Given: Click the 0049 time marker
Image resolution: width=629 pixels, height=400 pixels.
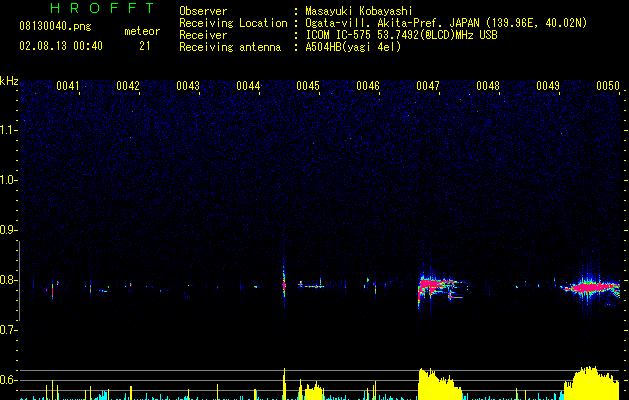Looking at the screenshot, I should (548, 86).
